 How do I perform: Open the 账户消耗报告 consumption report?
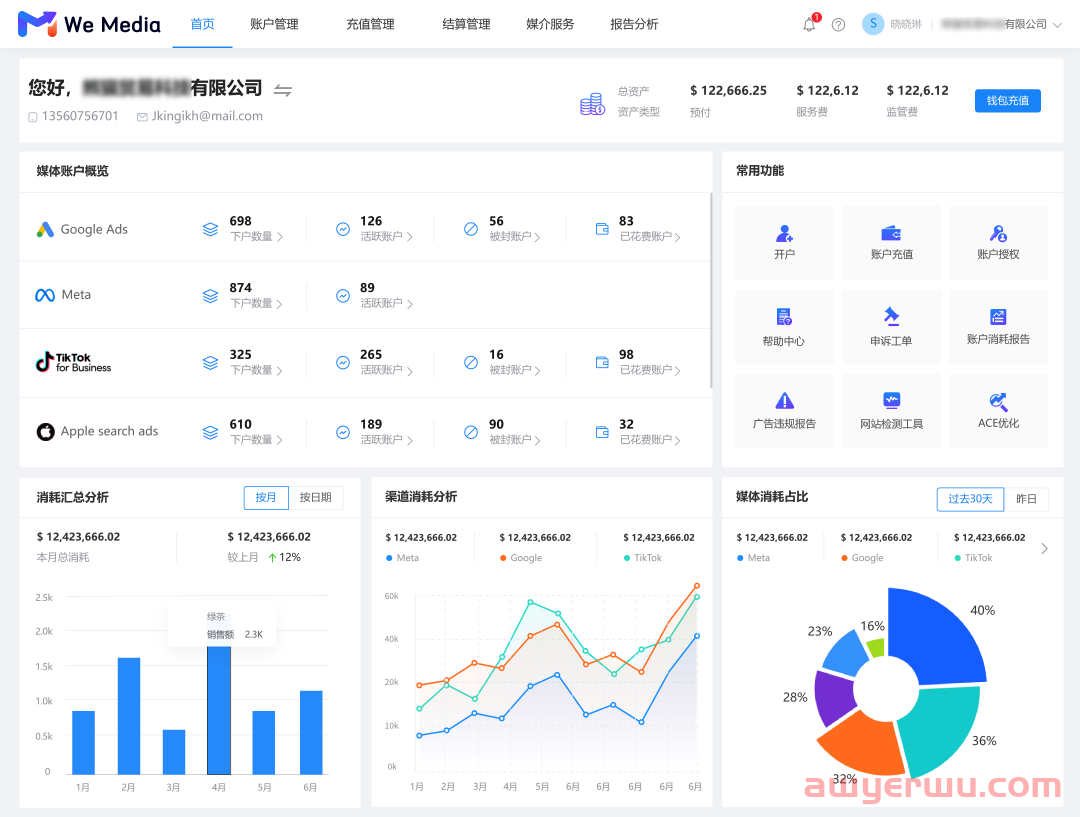(x=998, y=326)
